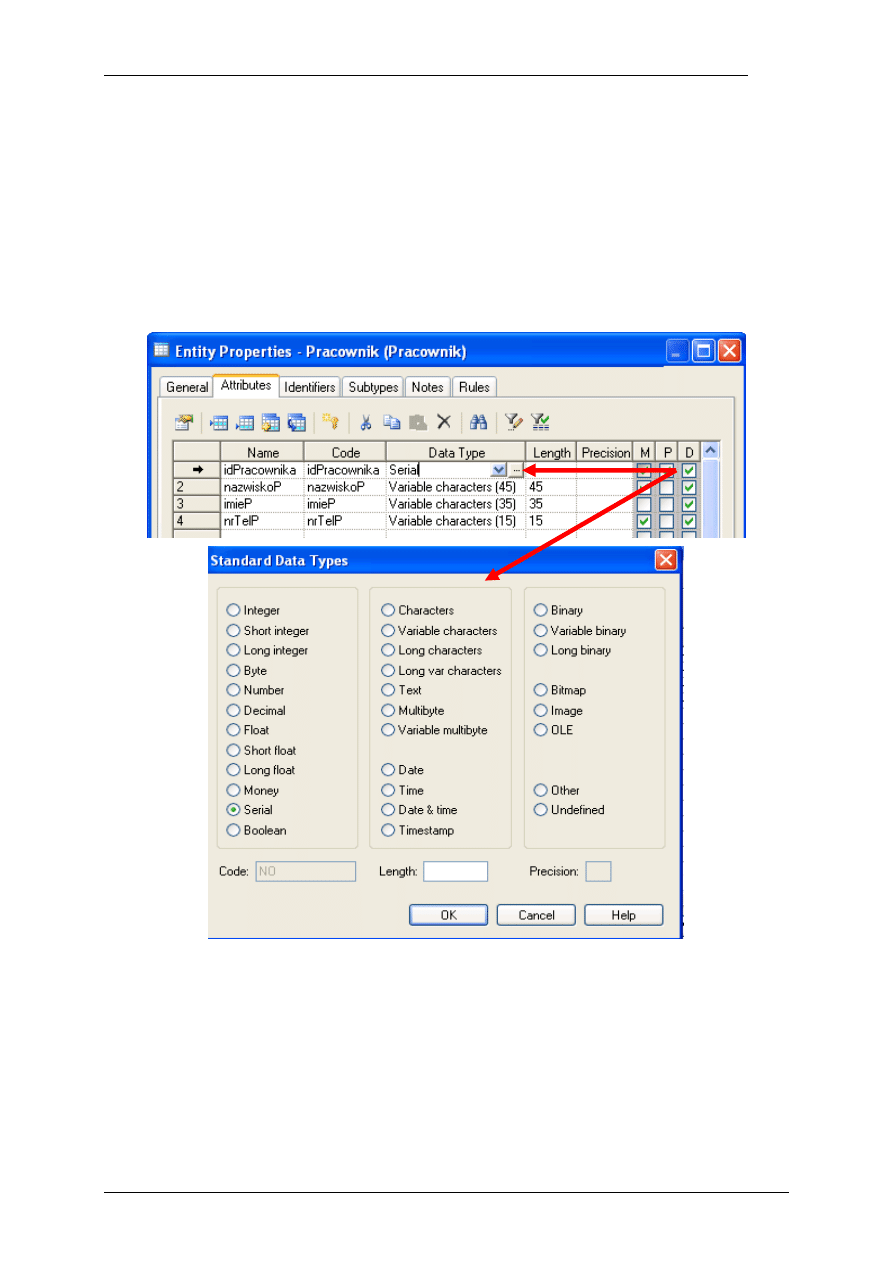Screen dimensions: 893x1263
Task: Click the Find binoculars icon
Action: point(478,423)
